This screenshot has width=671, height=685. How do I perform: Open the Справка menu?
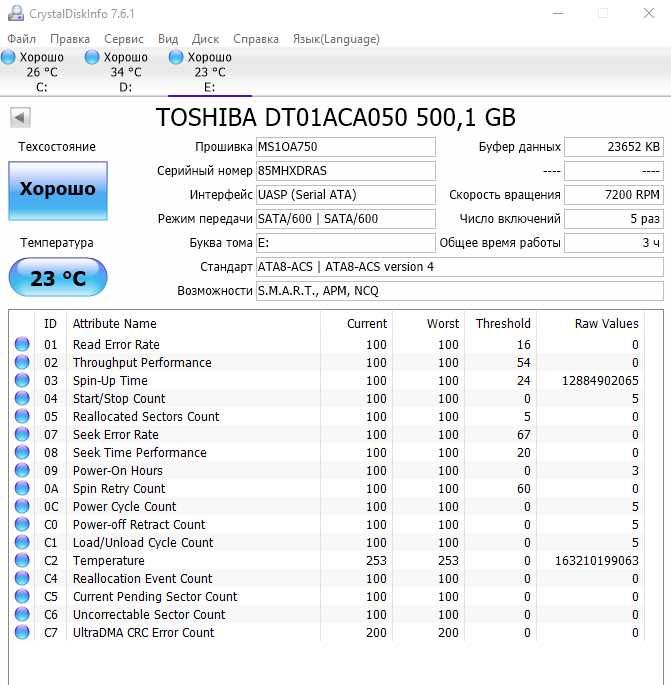point(256,39)
